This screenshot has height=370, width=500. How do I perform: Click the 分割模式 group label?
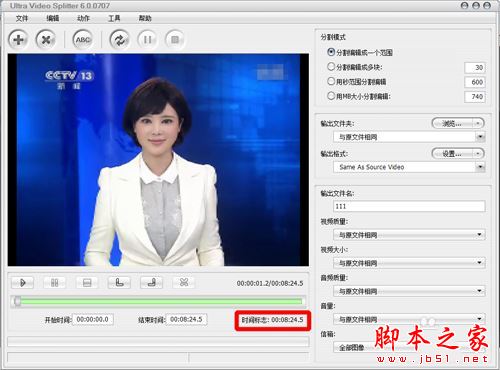tap(333, 37)
